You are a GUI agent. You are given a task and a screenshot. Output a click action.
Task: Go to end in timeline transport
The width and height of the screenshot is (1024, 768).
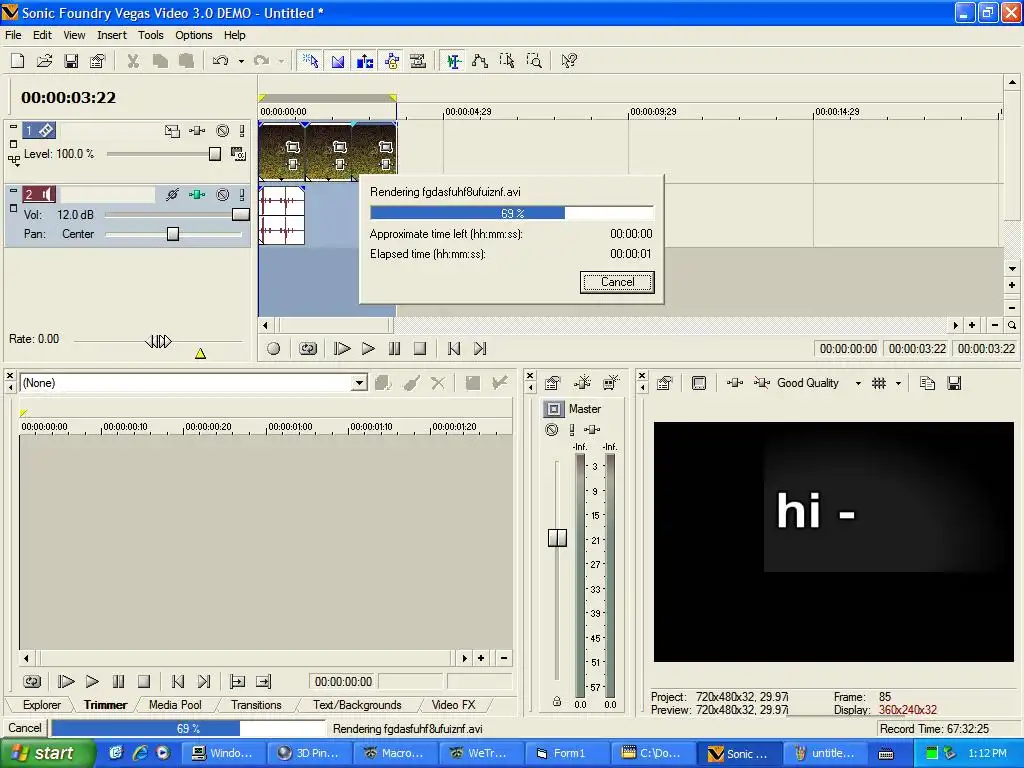coord(480,349)
